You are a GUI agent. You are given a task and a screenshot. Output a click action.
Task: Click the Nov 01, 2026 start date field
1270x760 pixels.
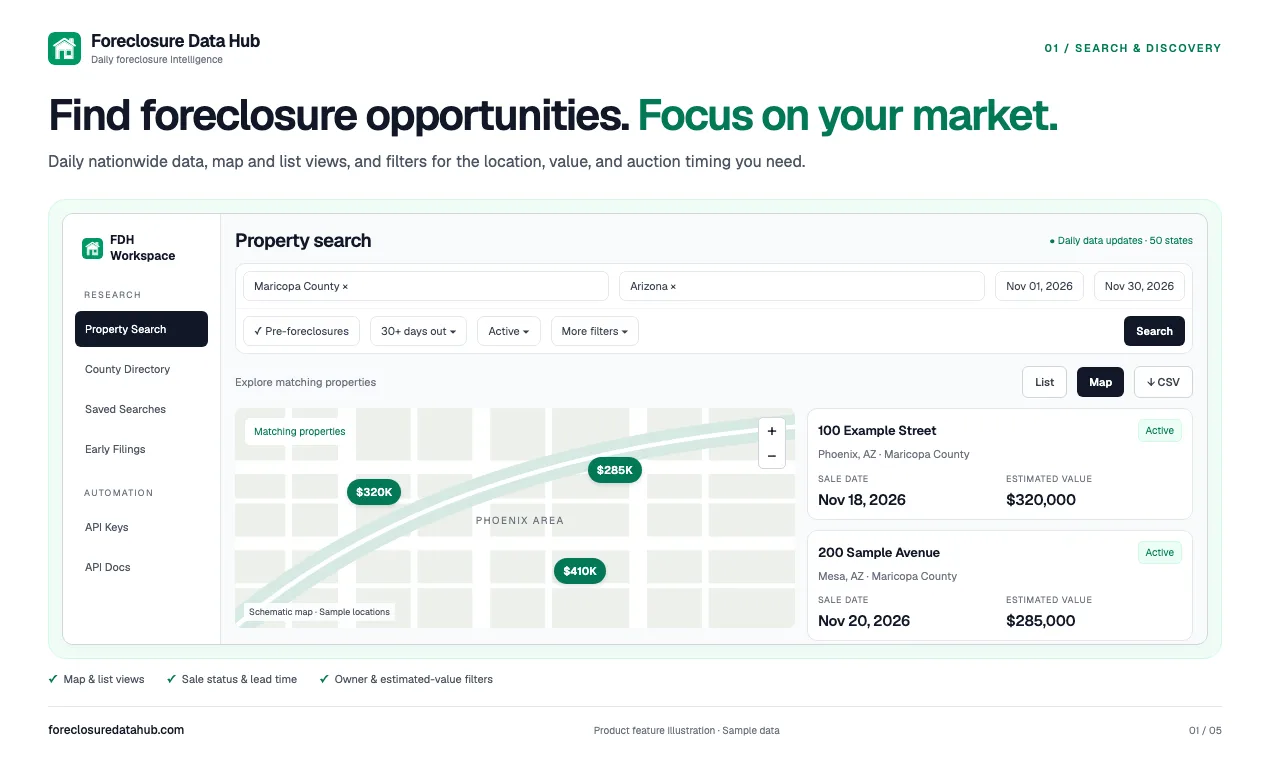click(1039, 286)
